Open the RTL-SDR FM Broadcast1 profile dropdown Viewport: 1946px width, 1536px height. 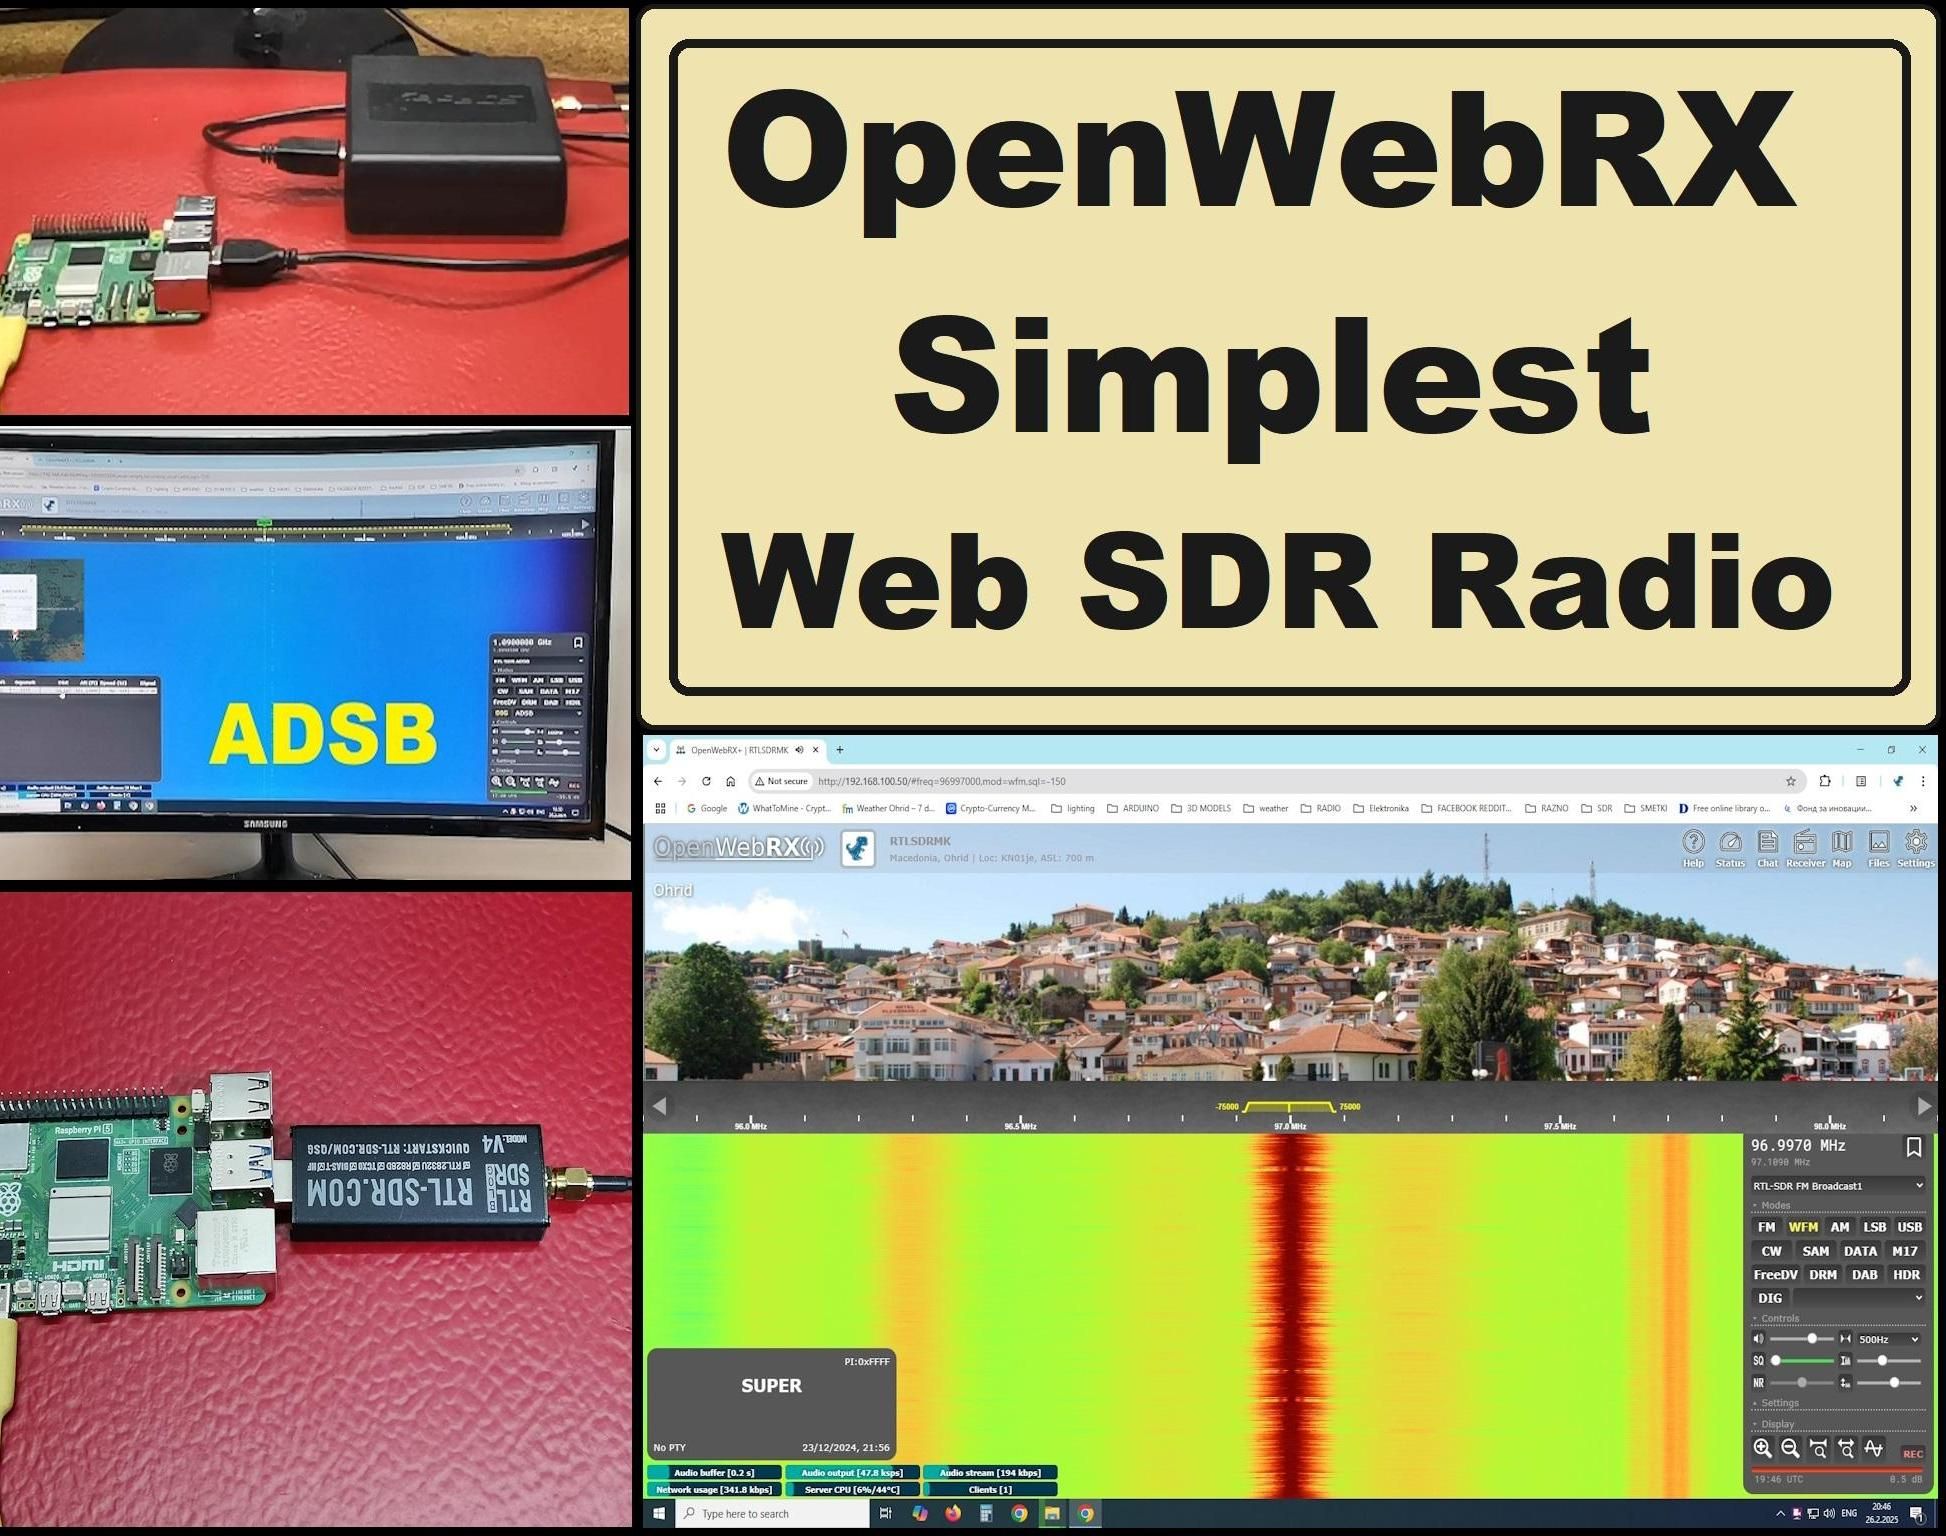coord(1836,1185)
